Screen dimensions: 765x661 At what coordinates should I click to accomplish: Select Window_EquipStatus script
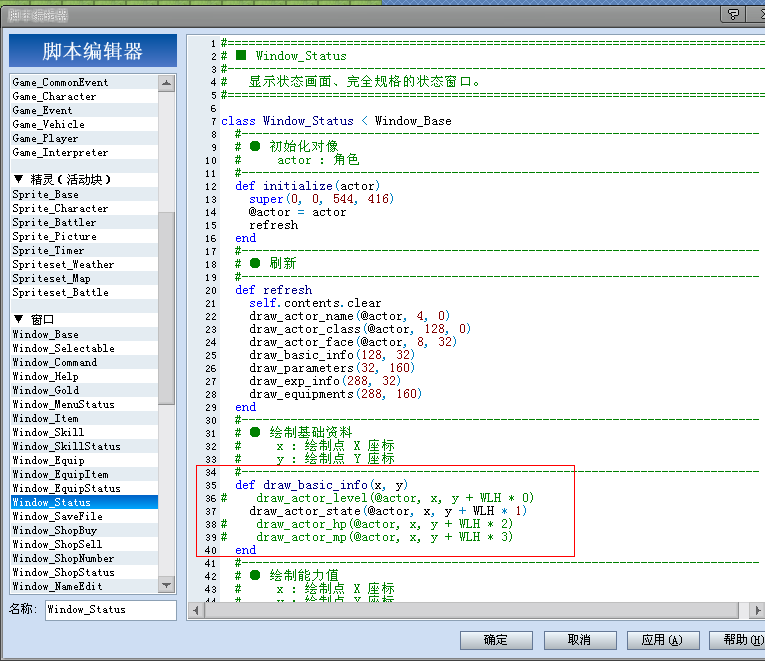coord(84,488)
